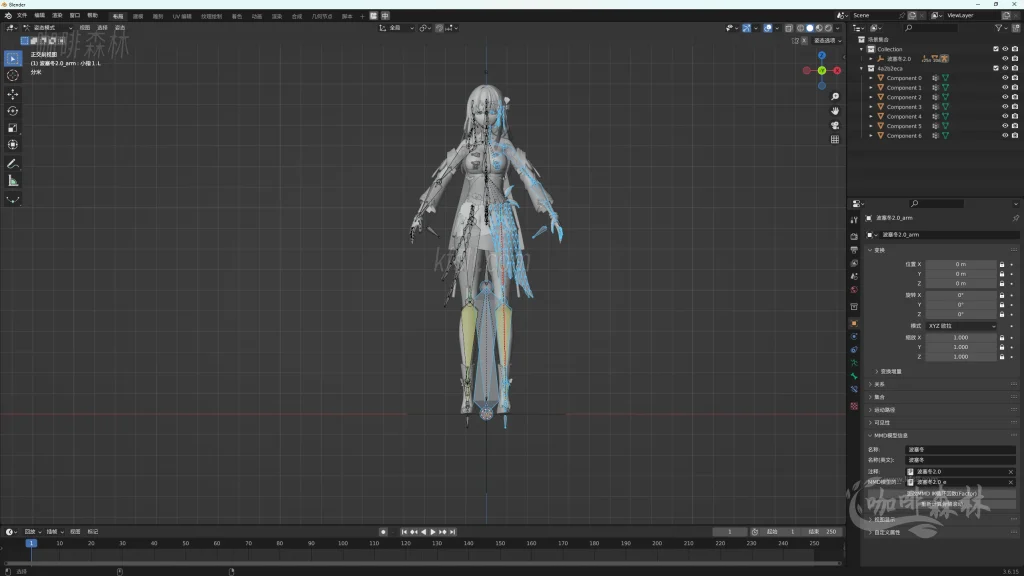Select the Scale tool
The width and height of the screenshot is (1024, 576).
coord(12,128)
